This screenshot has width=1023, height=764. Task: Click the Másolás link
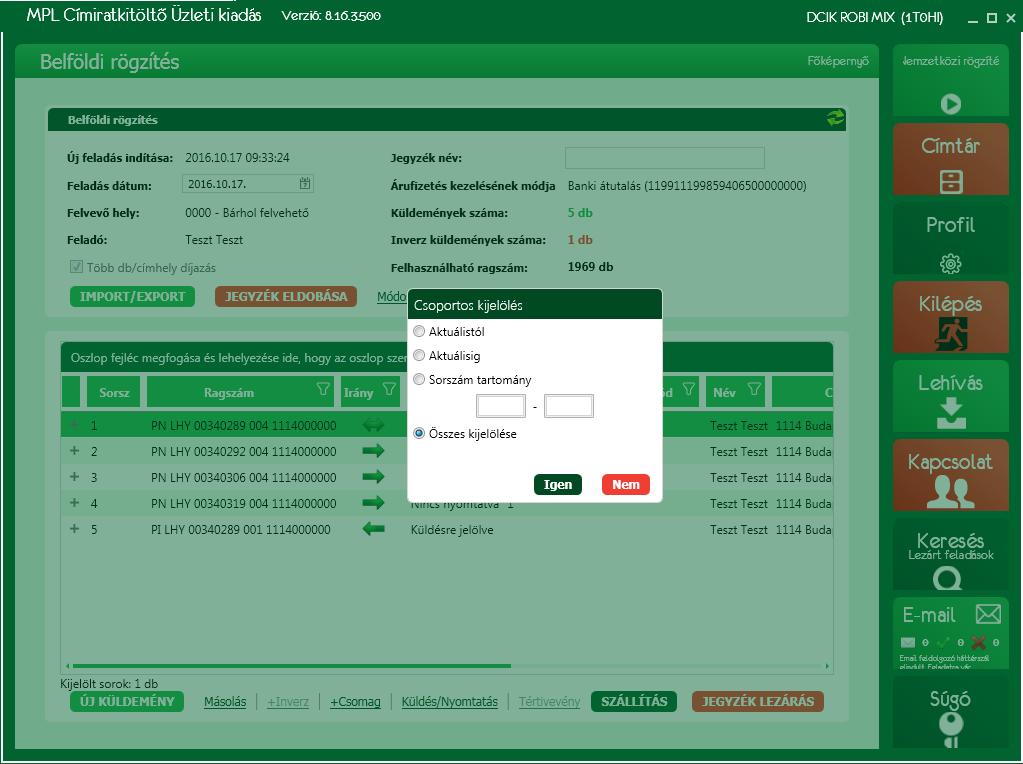(x=225, y=701)
